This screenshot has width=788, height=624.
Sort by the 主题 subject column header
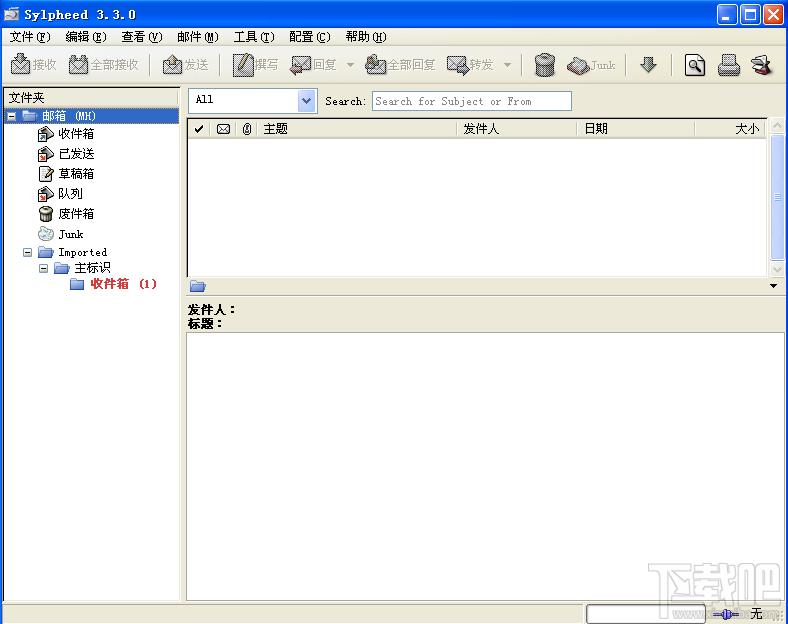357,129
